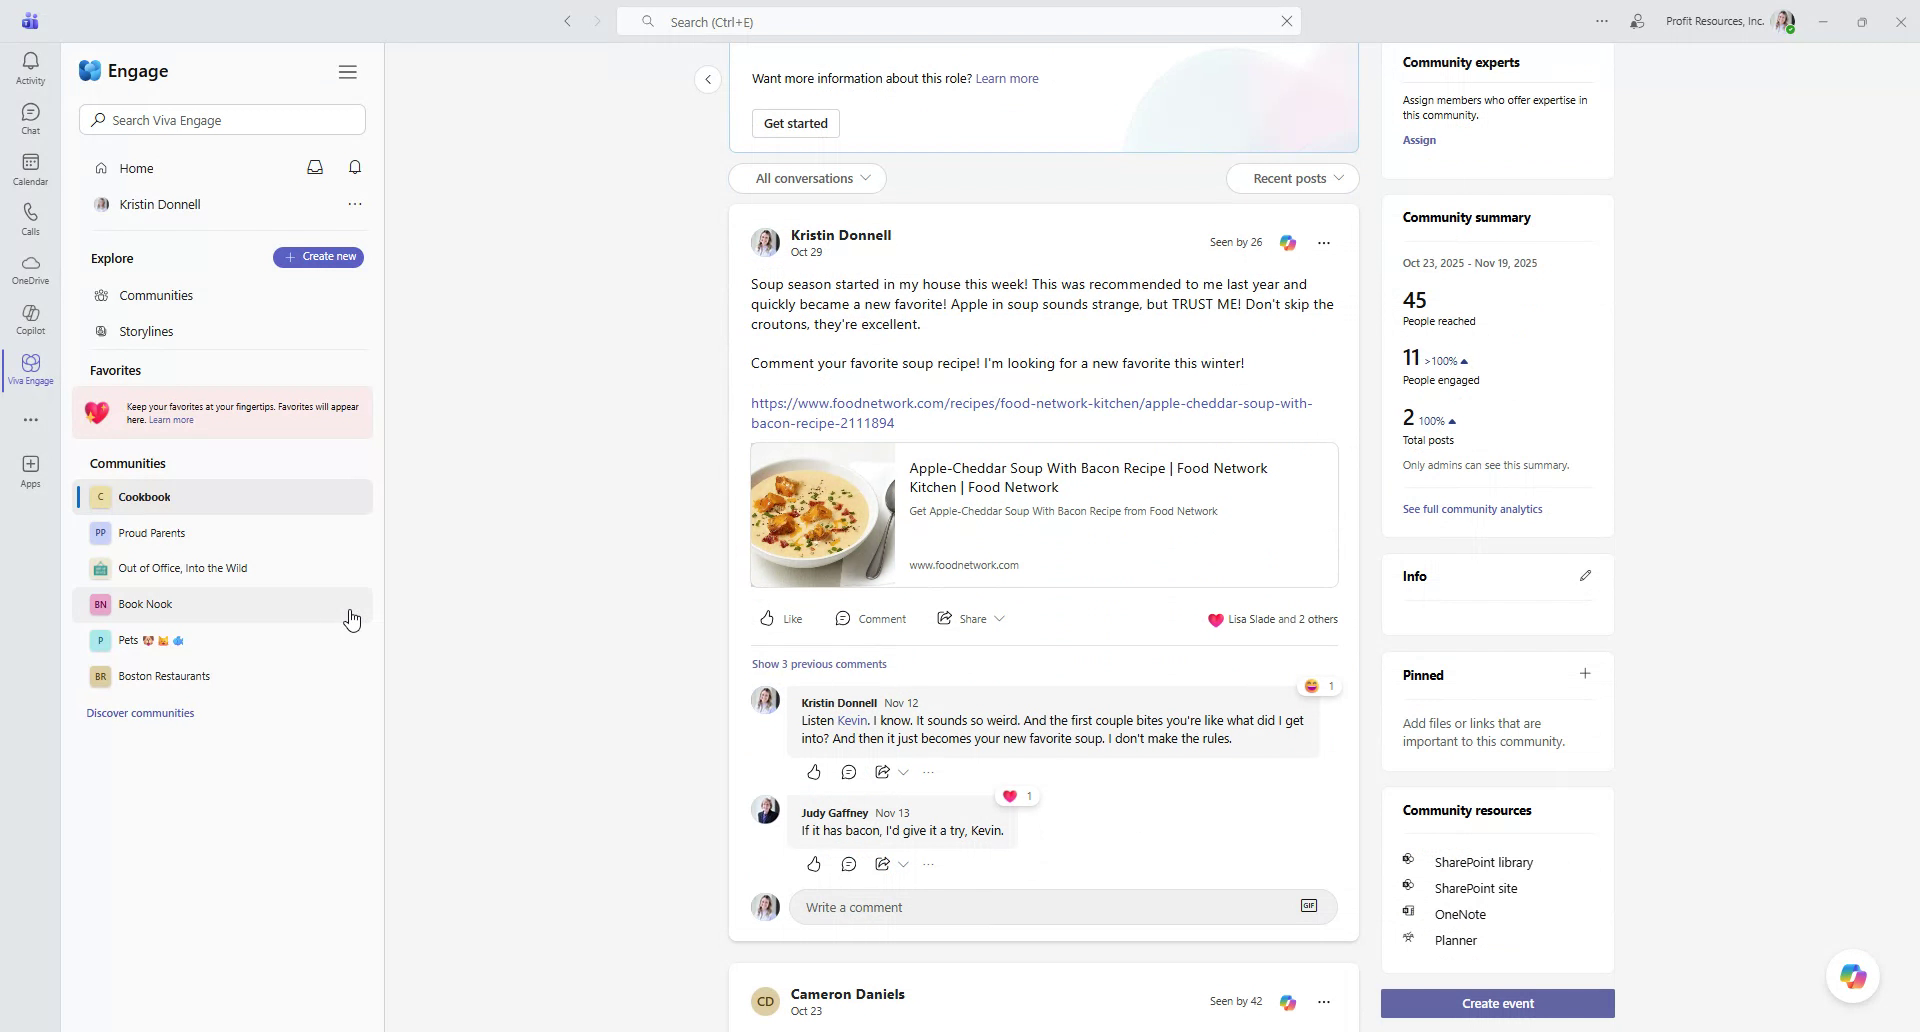This screenshot has width=1920, height=1032.
Task: Like Judy Gaffney's bacon comment
Action: (813, 864)
